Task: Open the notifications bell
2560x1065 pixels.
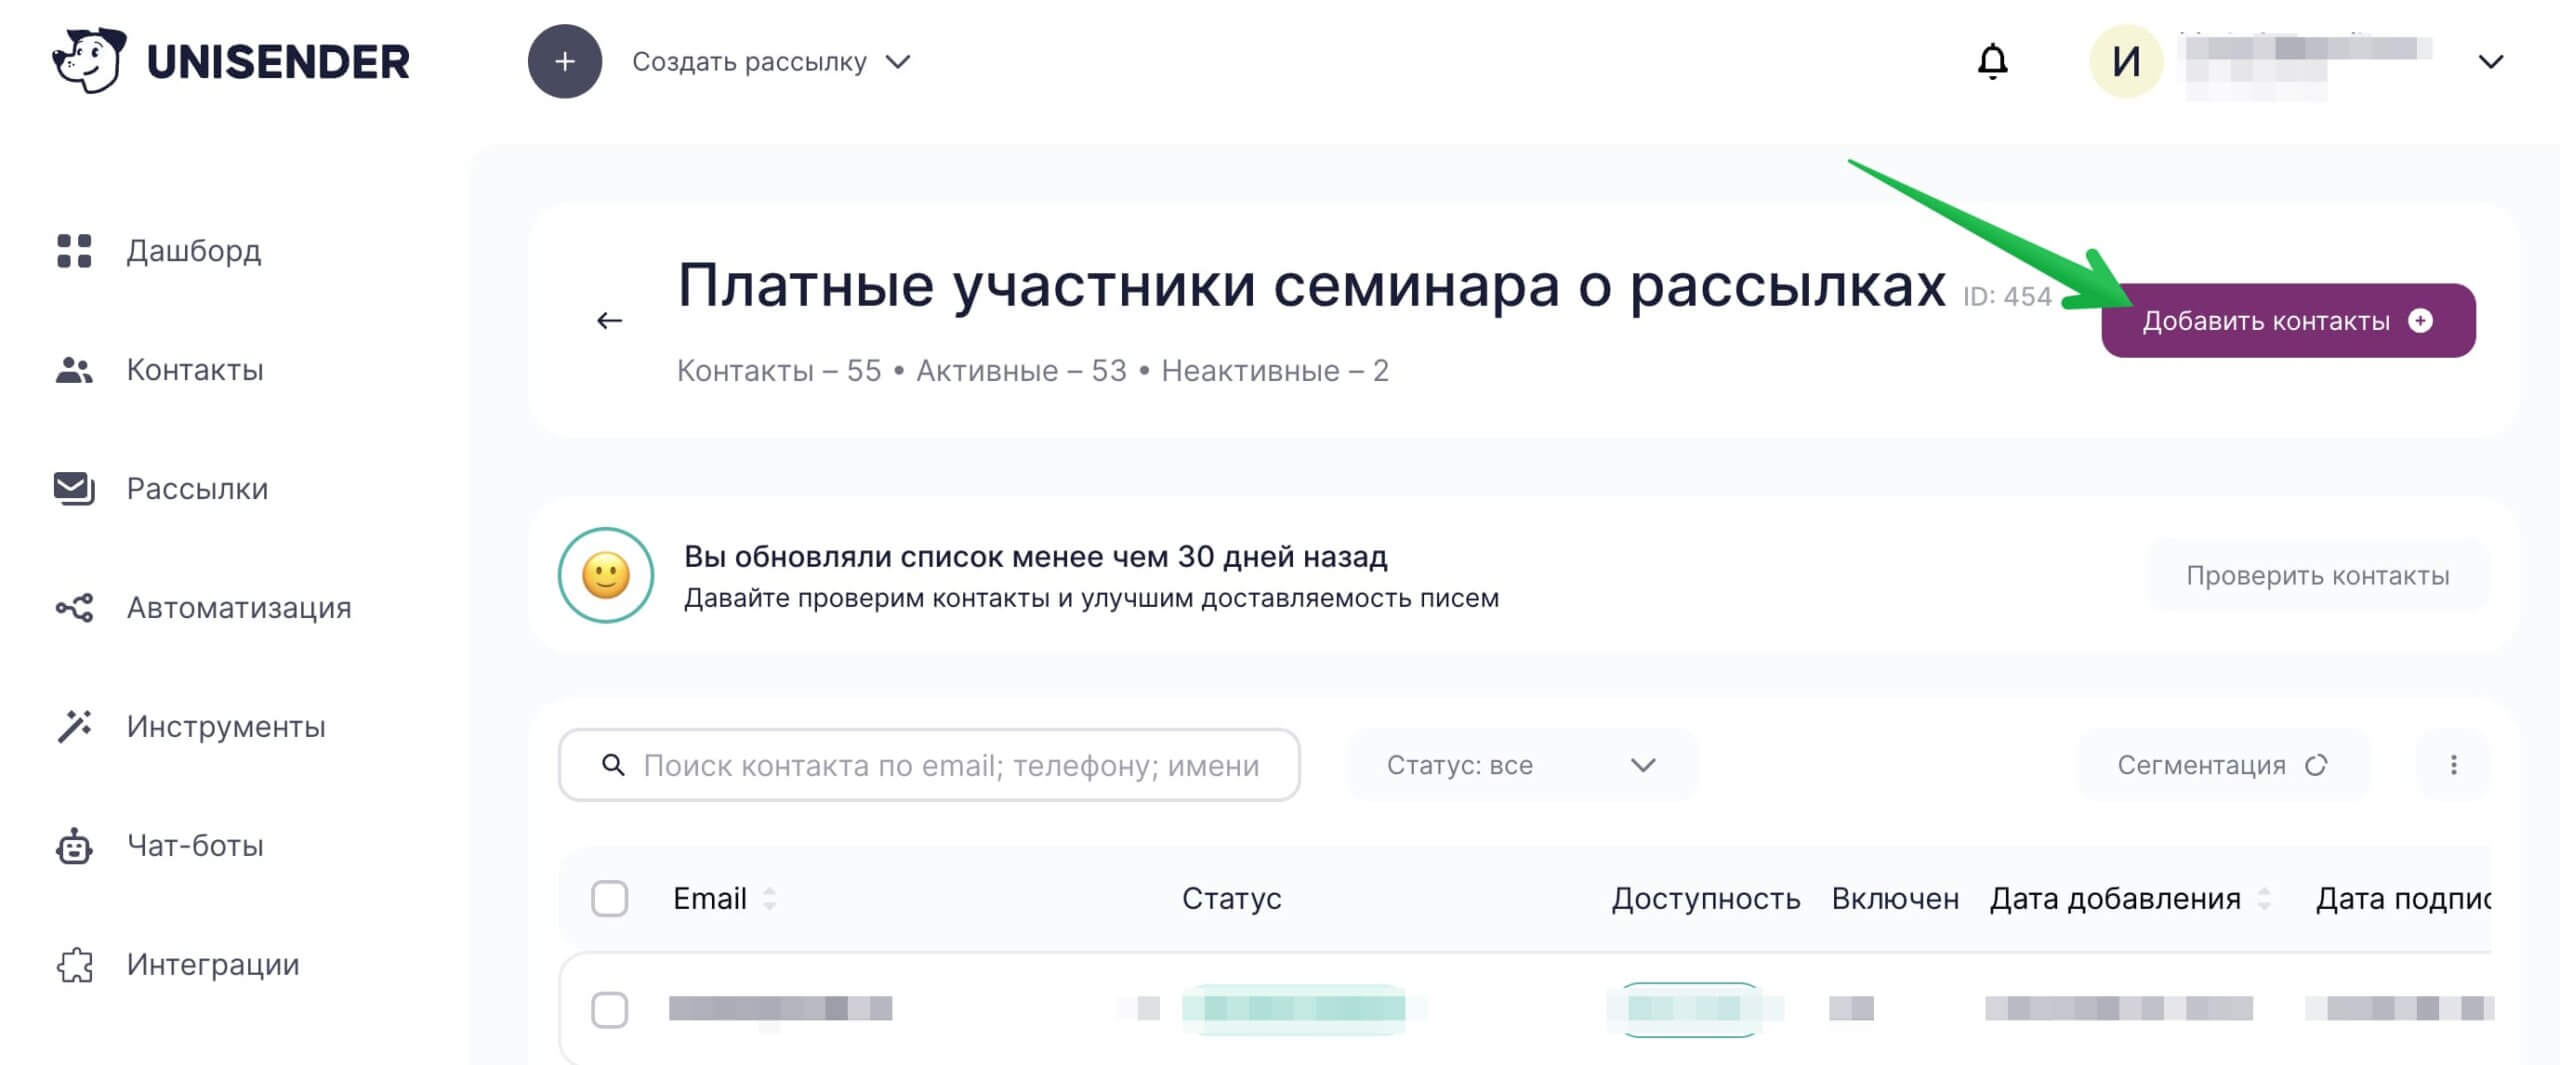Action: pos(1992,61)
